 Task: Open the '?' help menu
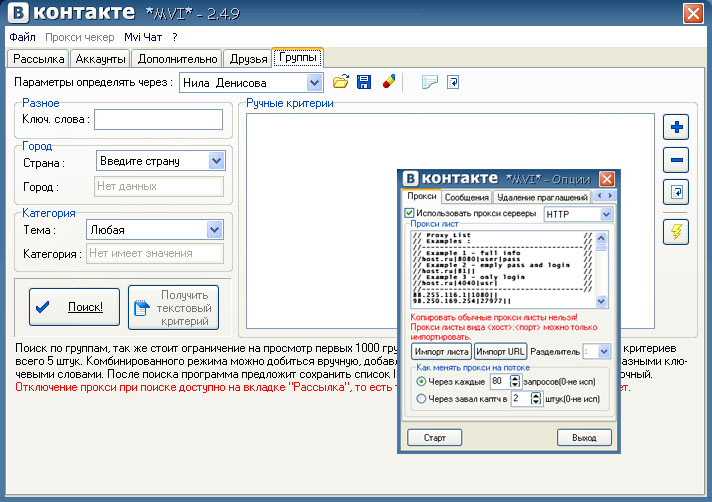175,37
